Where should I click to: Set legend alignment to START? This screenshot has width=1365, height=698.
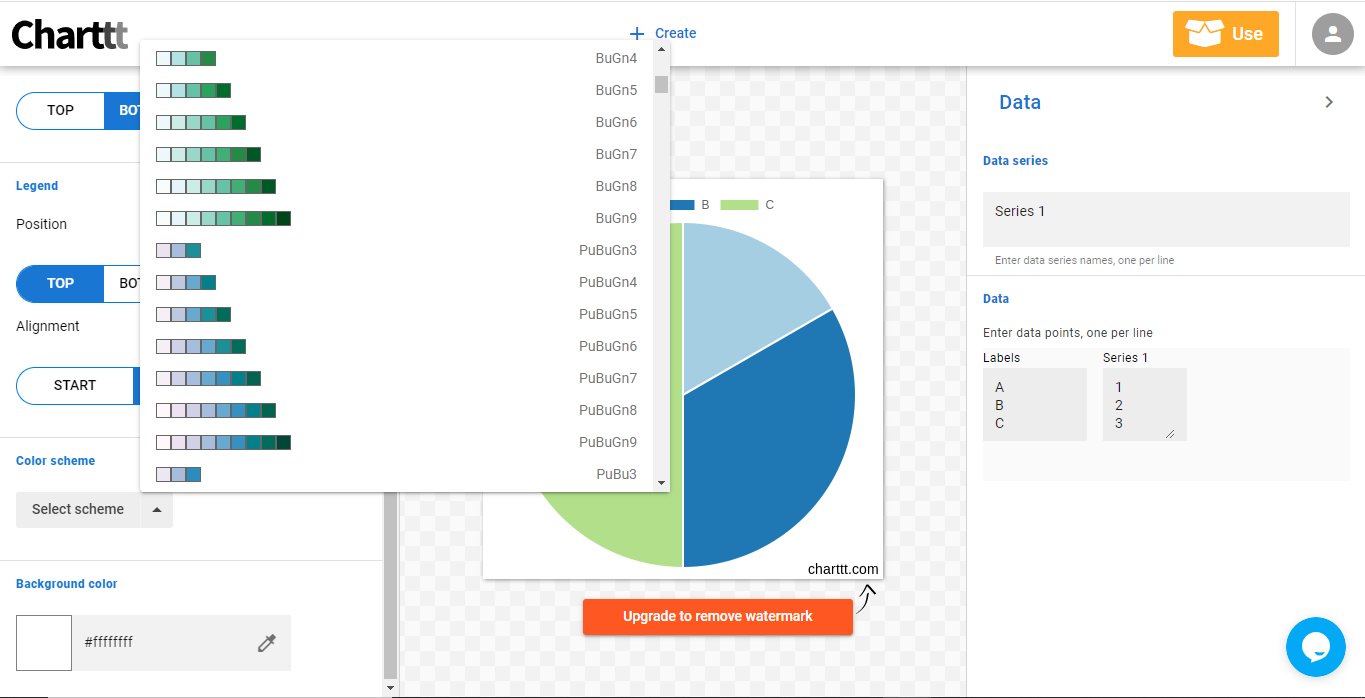point(75,385)
